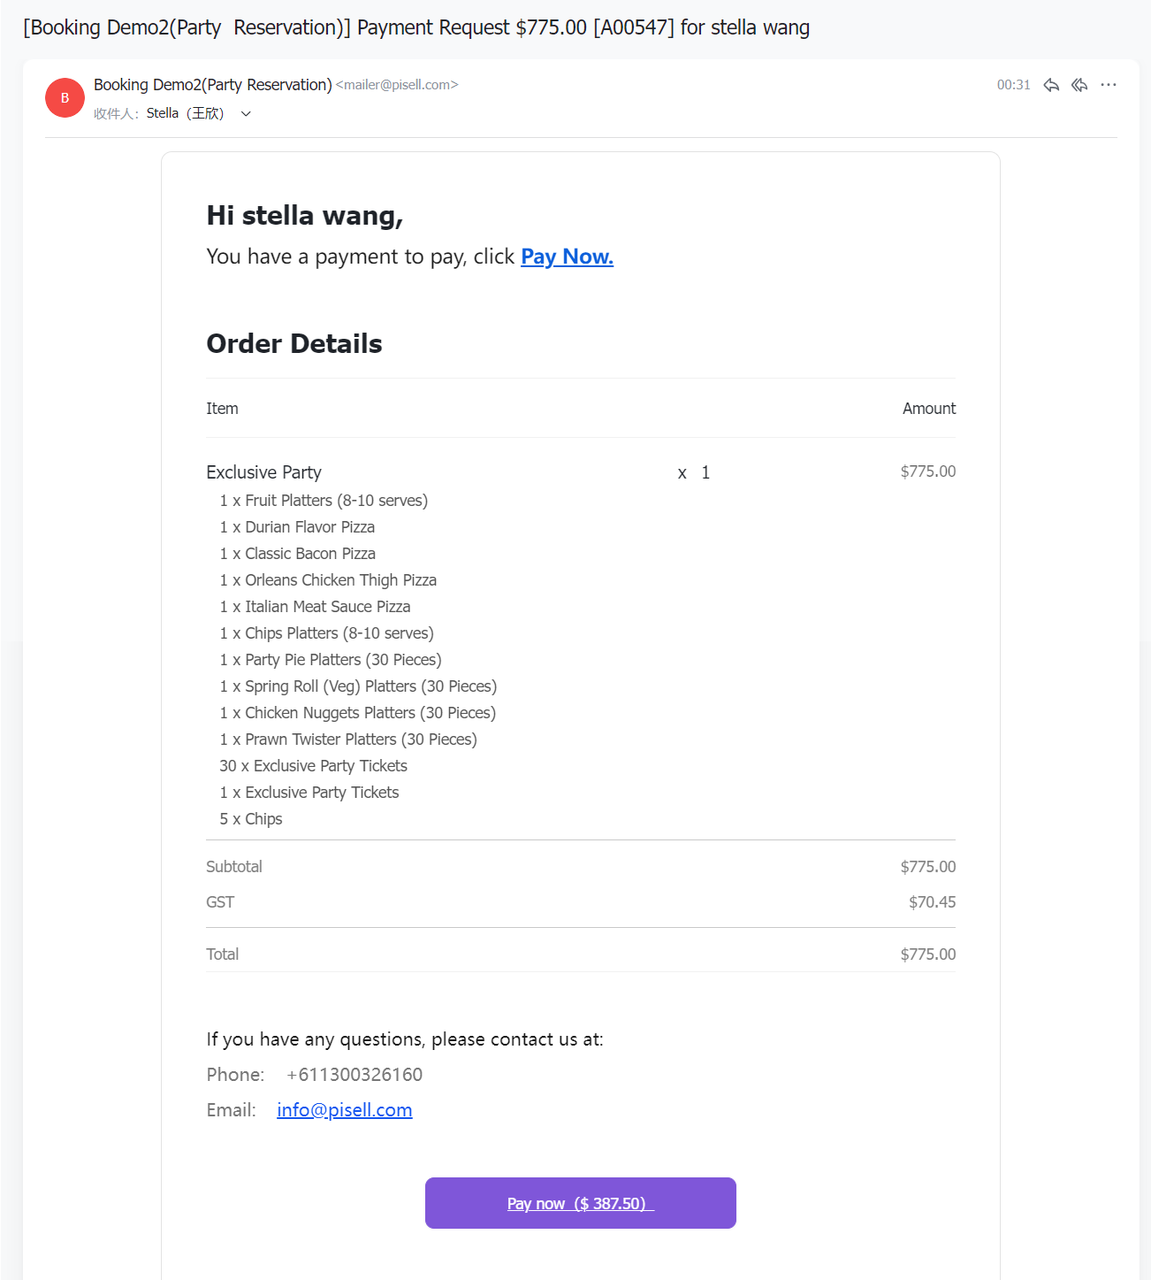
Task: Click the GST amount $70.45
Action: [x=932, y=902]
